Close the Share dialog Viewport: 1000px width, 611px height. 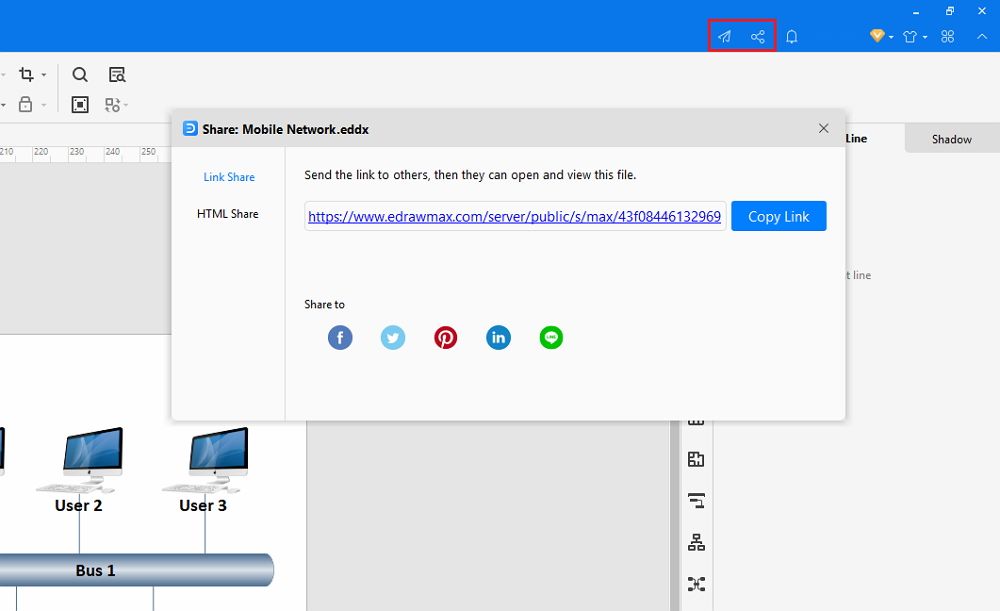pos(823,128)
